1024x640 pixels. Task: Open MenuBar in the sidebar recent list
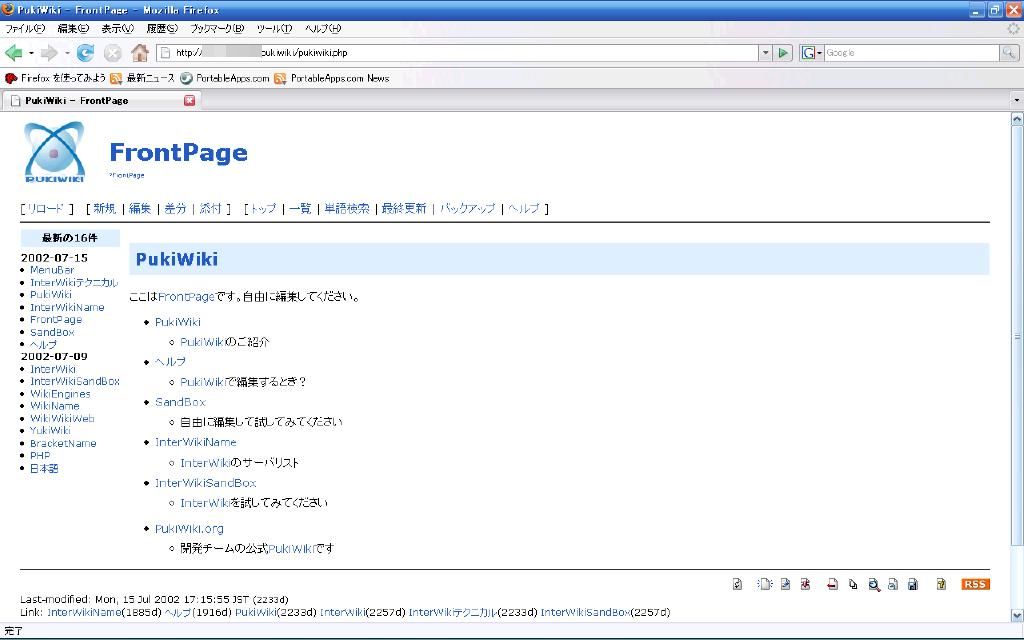pyautogui.click(x=52, y=270)
